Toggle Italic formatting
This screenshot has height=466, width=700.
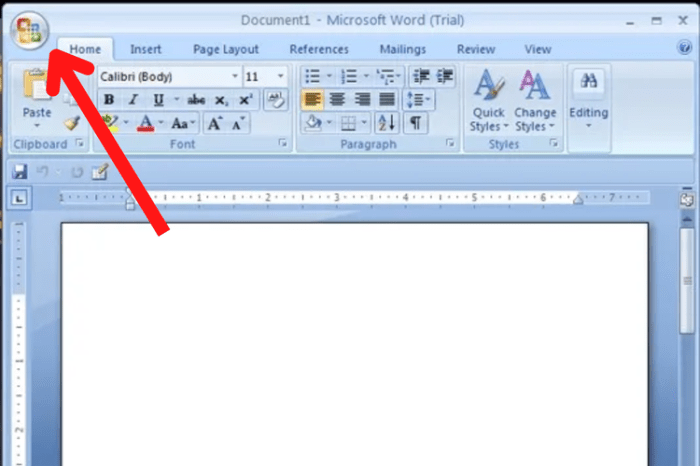click(x=133, y=100)
